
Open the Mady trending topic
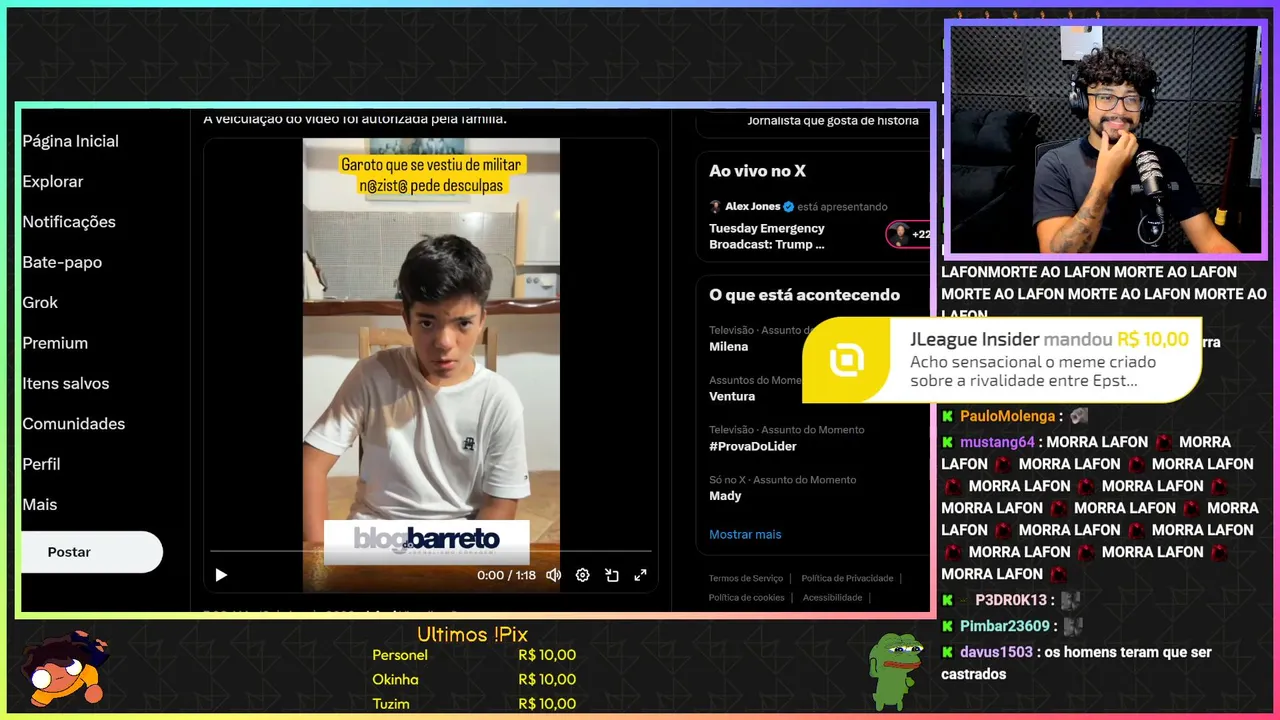point(725,496)
